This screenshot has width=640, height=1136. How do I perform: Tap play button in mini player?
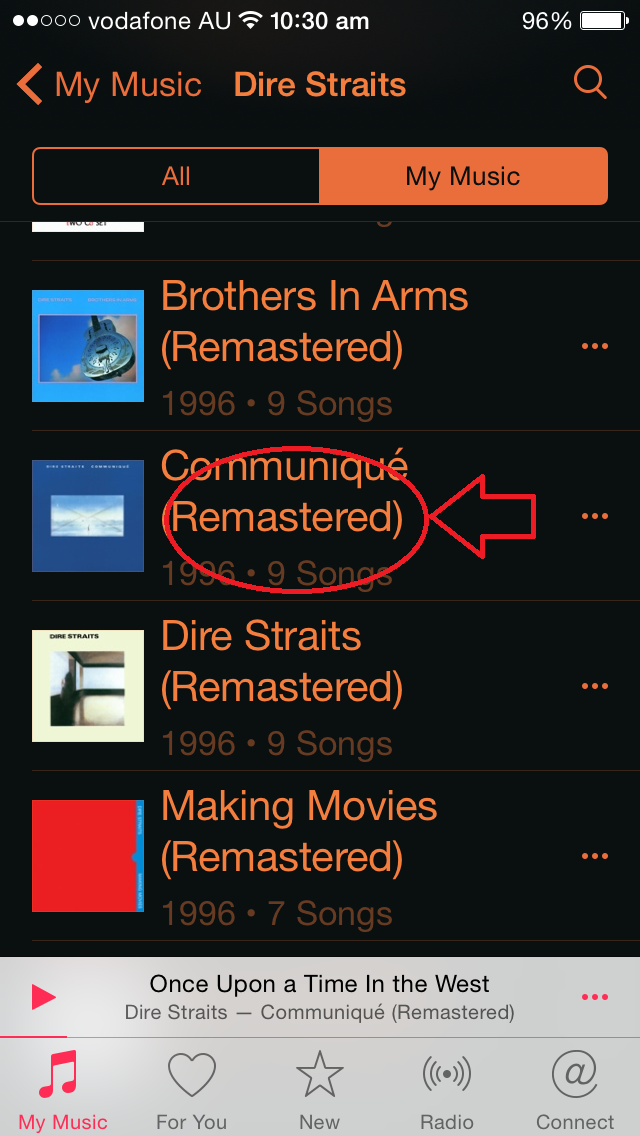click(43, 998)
